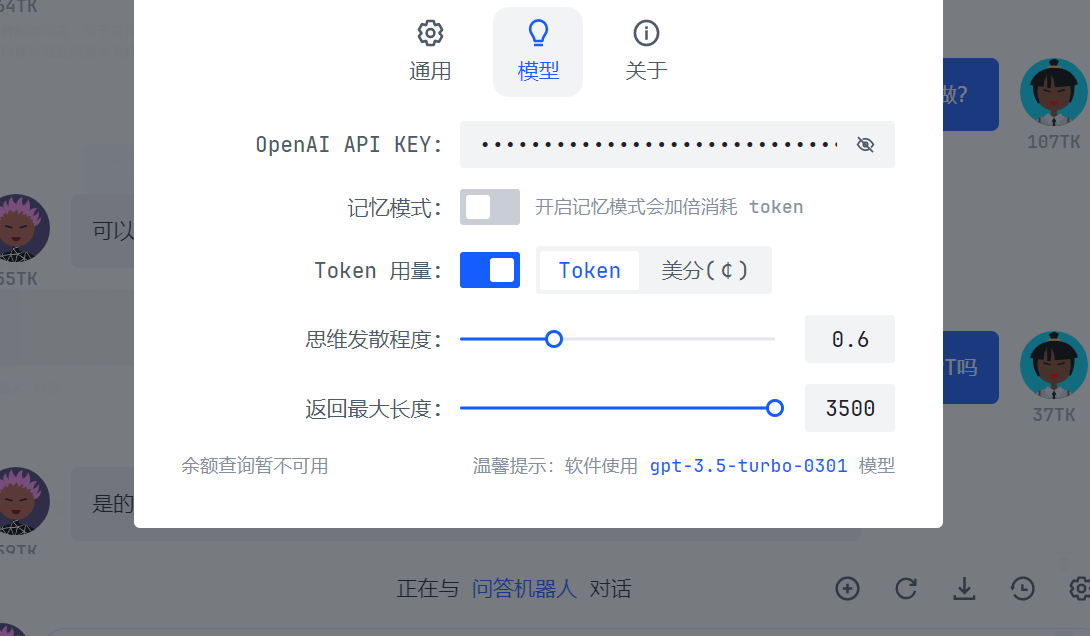Reveal the OpenAI API key
This screenshot has width=1090, height=636.
click(x=865, y=144)
